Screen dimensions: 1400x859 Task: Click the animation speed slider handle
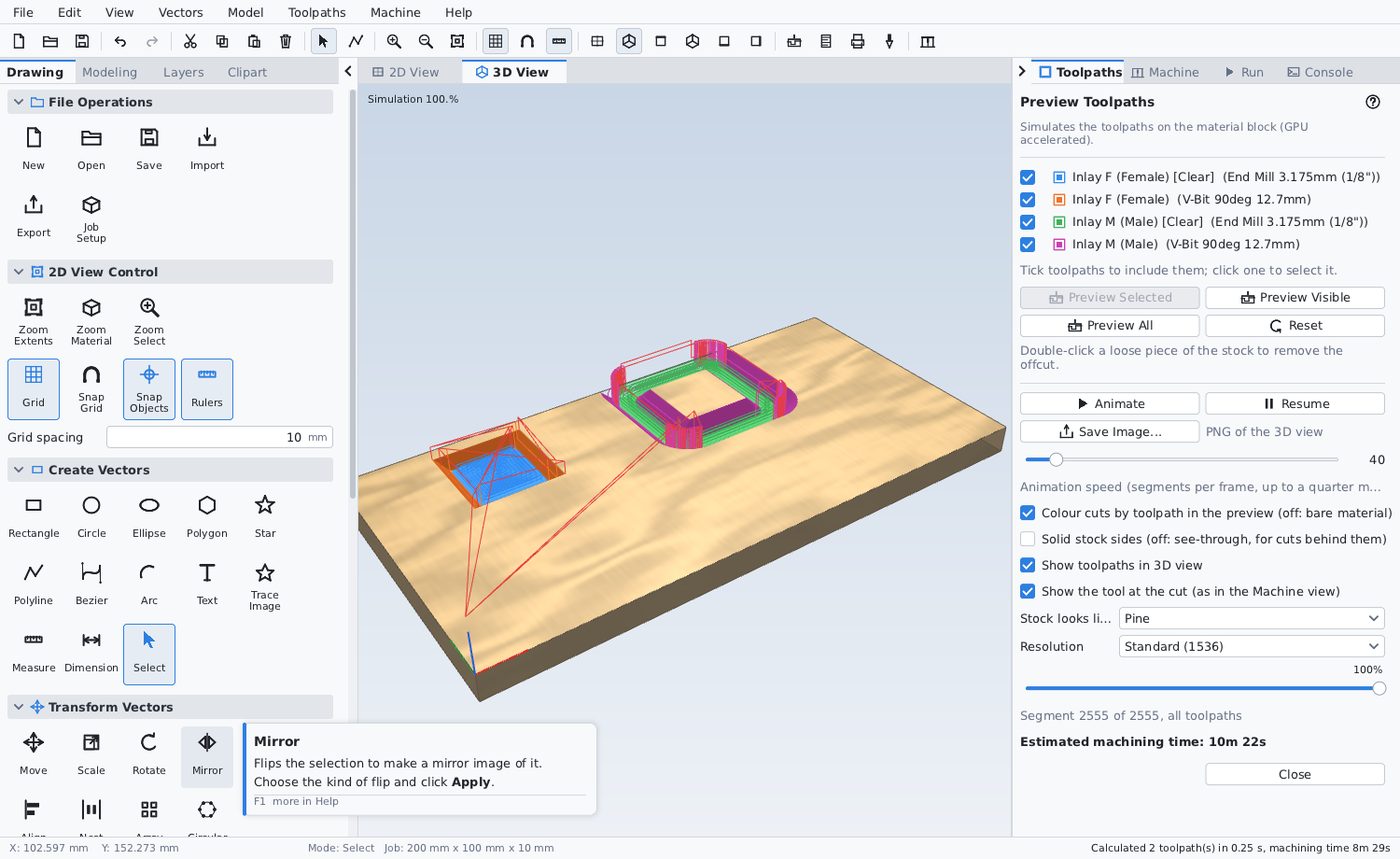(1055, 460)
